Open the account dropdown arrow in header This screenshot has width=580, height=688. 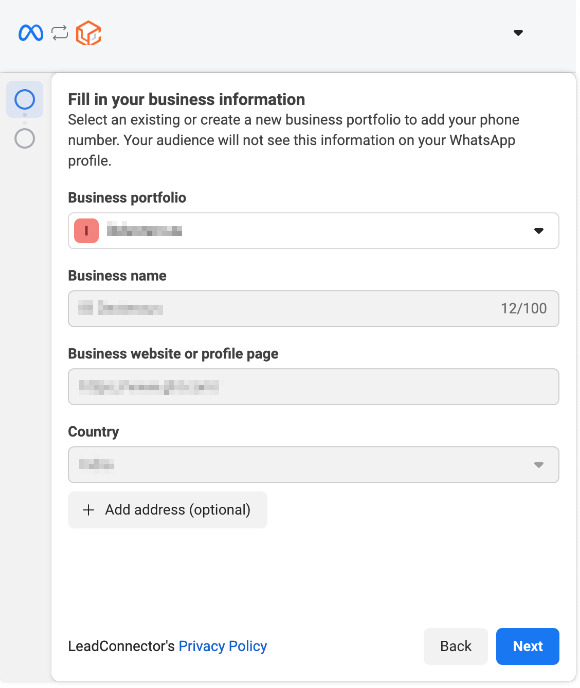(x=518, y=33)
